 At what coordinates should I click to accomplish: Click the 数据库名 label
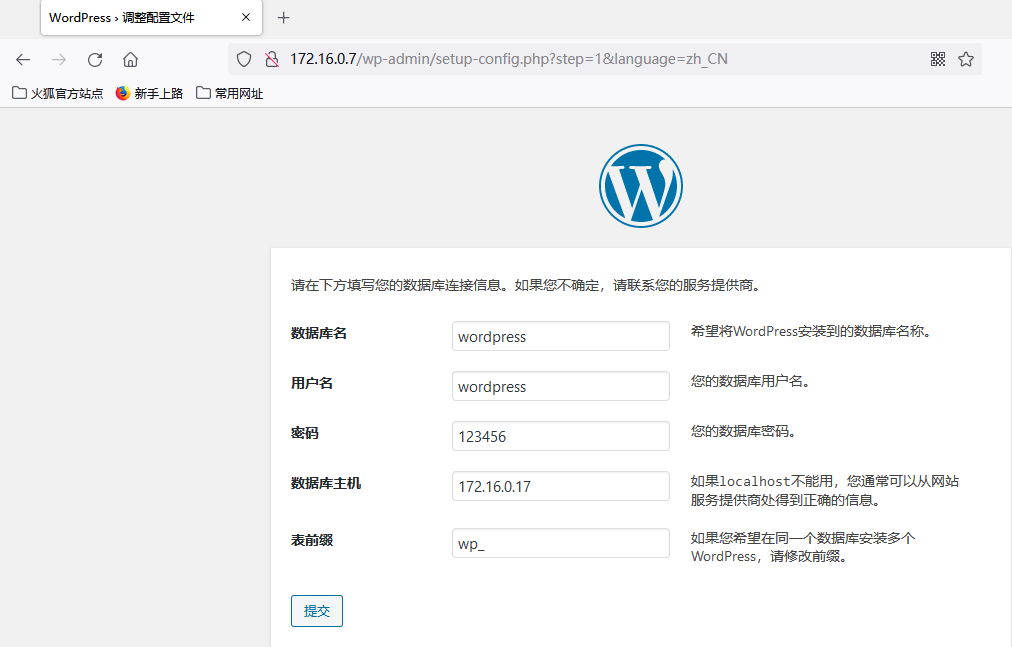point(319,333)
